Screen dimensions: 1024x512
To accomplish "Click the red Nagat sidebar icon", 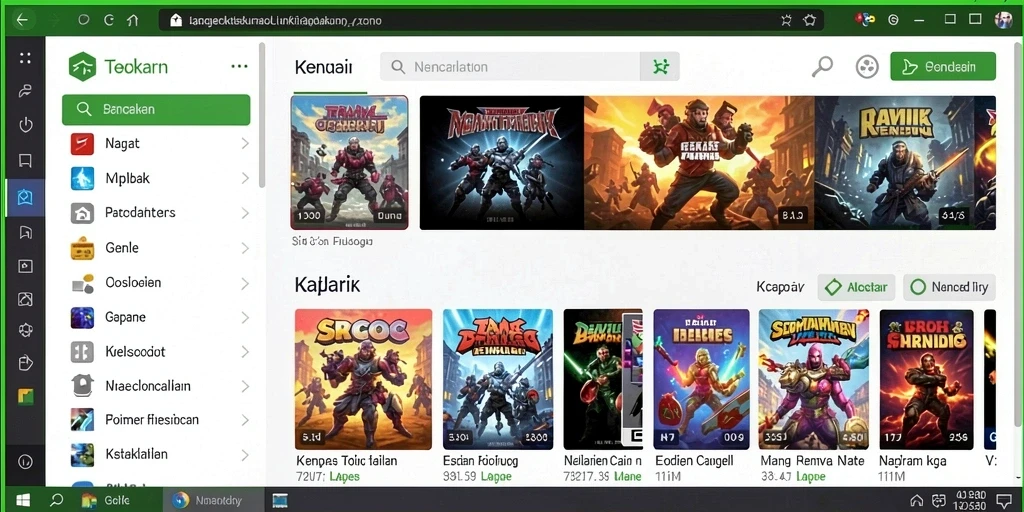I will tap(82, 143).
